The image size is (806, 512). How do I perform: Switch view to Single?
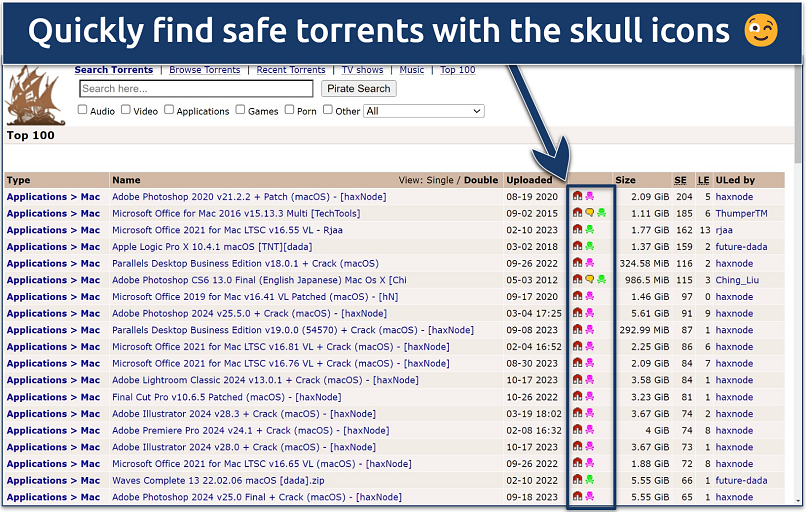click(x=440, y=180)
